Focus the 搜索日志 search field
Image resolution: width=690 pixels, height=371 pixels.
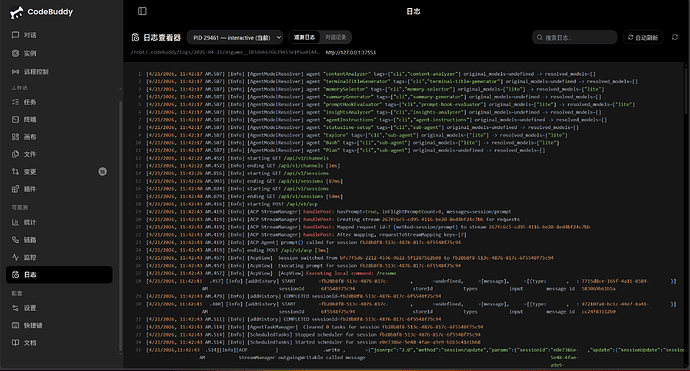click(x=575, y=37)
